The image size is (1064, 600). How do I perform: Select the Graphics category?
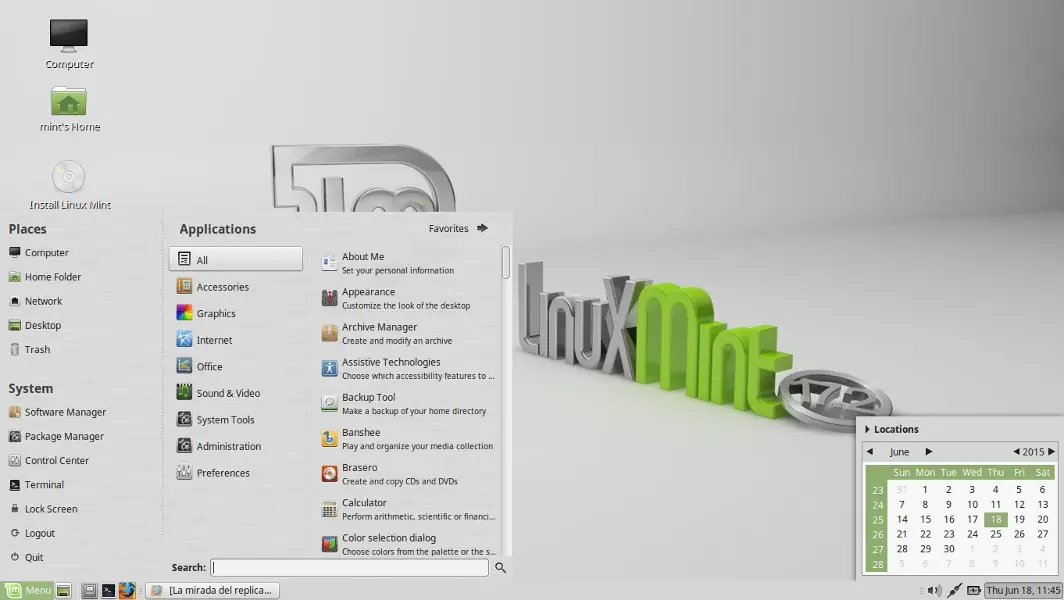point(236,313)
